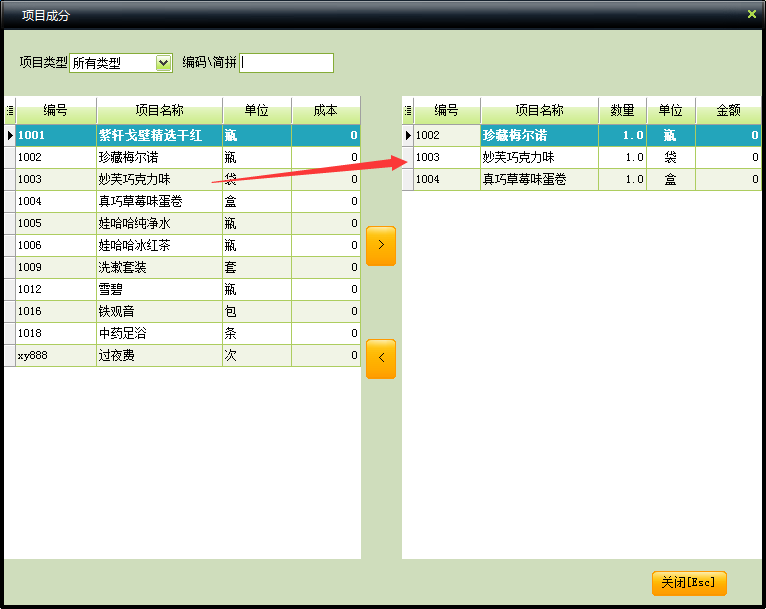Select right list row 真巧草莓味蛋卷
766x609 pixels.
[x=582, y=179]
